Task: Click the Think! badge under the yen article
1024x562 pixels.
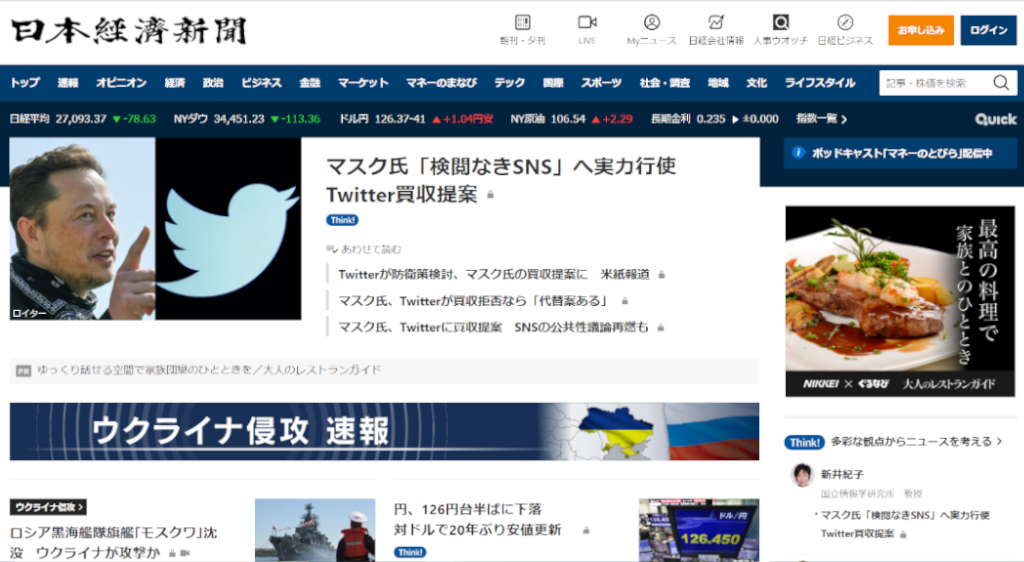Action: click(410, 552)
